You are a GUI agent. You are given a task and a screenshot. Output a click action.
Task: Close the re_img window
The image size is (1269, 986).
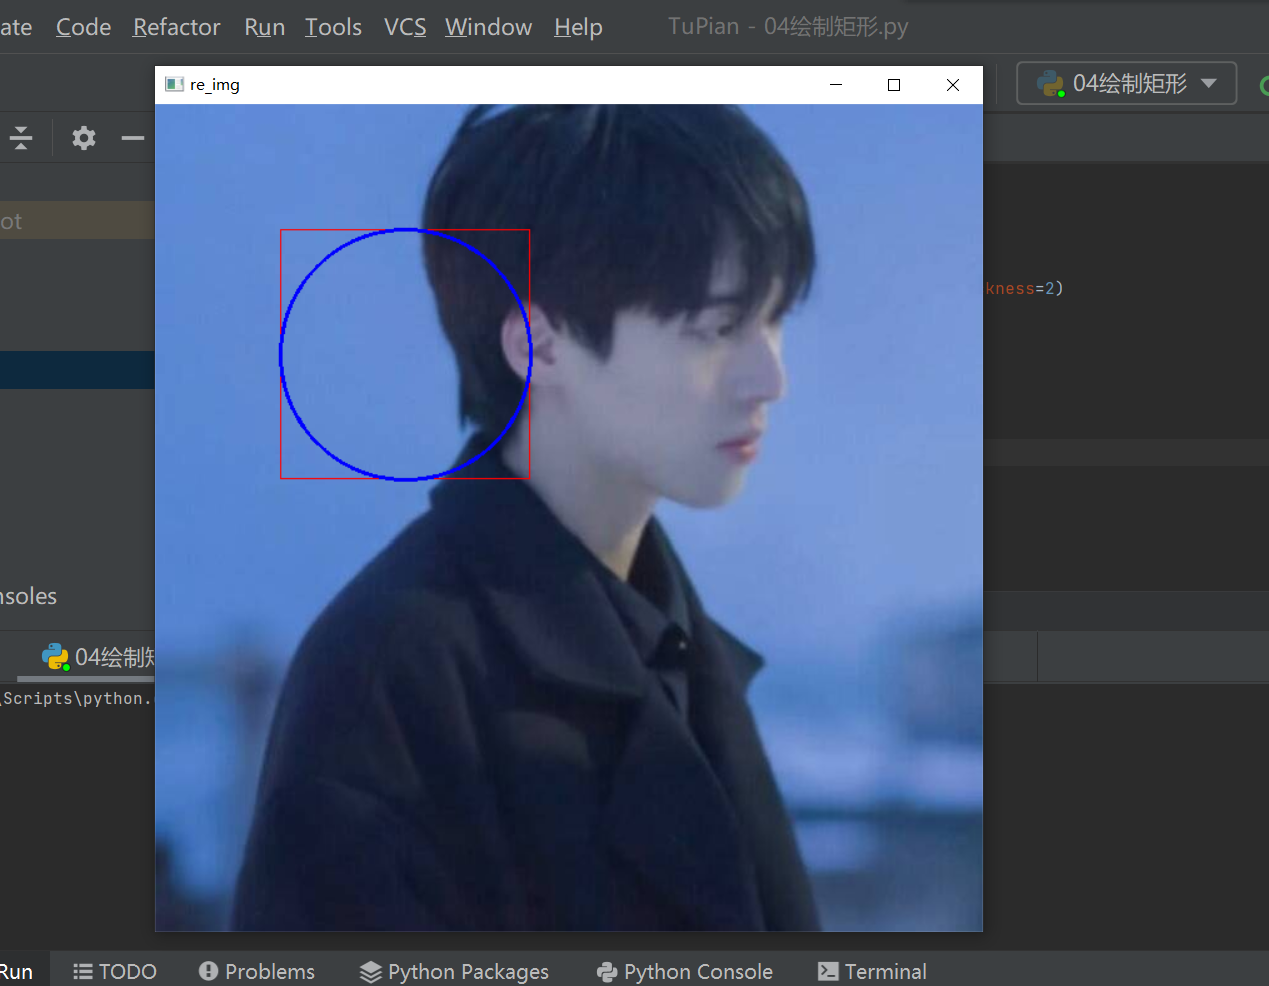[x=953, y=85]
